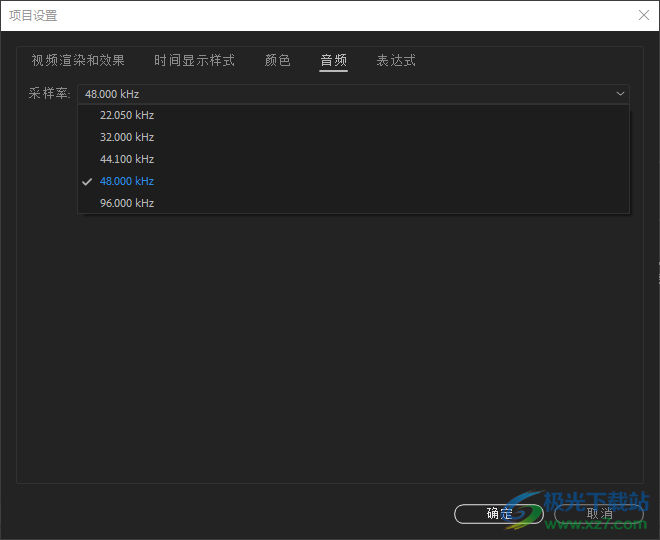Select the 颜色 tab
The width and height of the screenshot is (660, 540).
coord(277,60)
